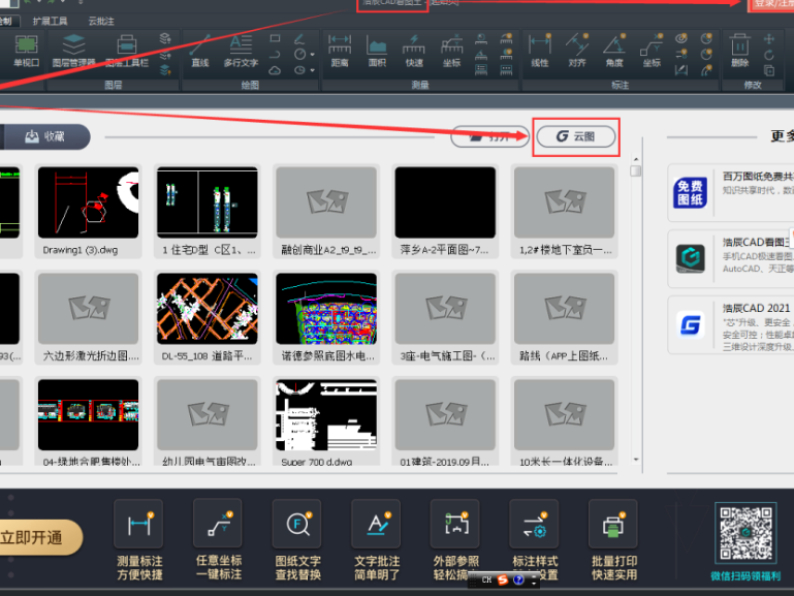794x596 pixels.
Task: Click the thumbnail list scroll-down arrow
Action: tap(636, 460)
